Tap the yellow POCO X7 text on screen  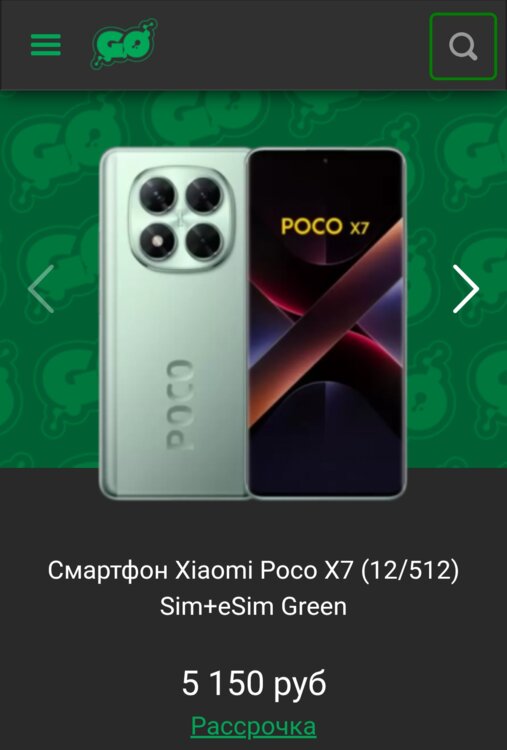(325, 226)
